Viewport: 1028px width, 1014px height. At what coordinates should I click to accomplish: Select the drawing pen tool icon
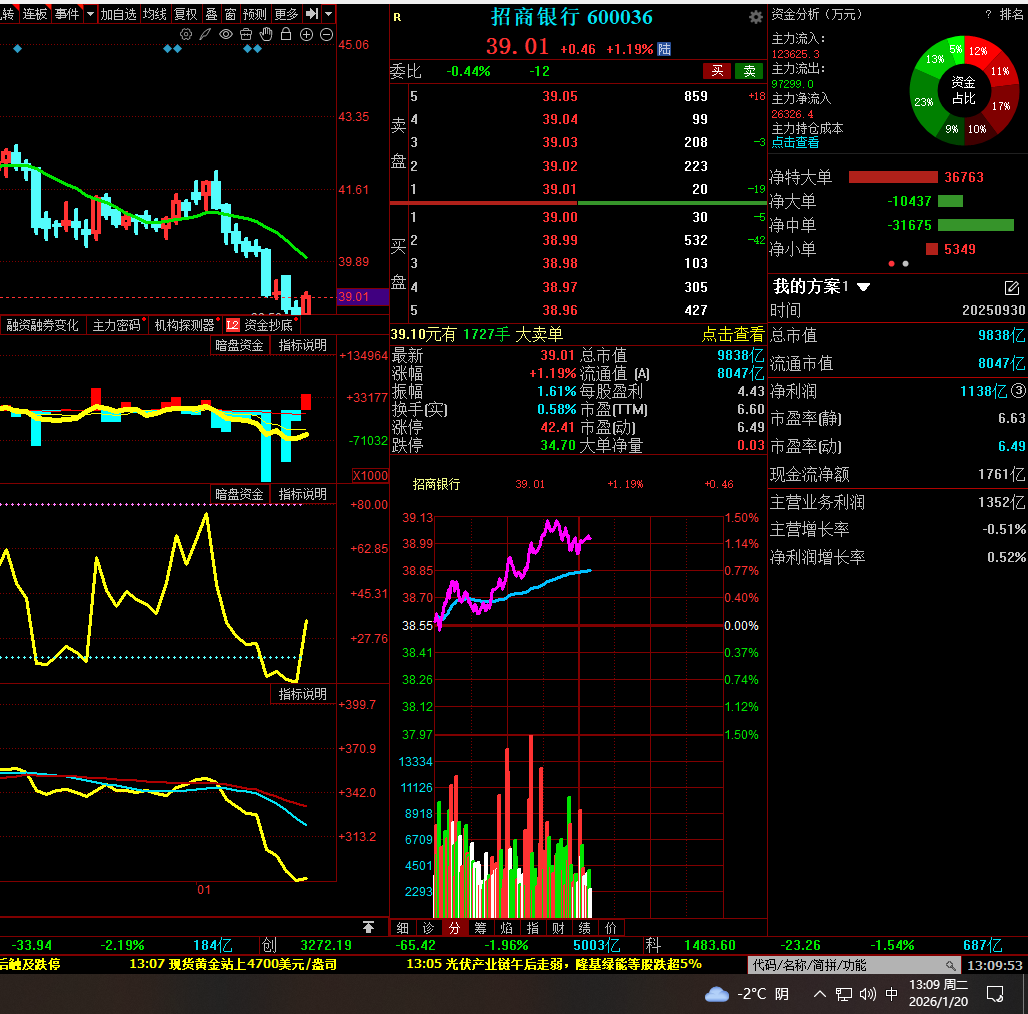click(205, 34)
